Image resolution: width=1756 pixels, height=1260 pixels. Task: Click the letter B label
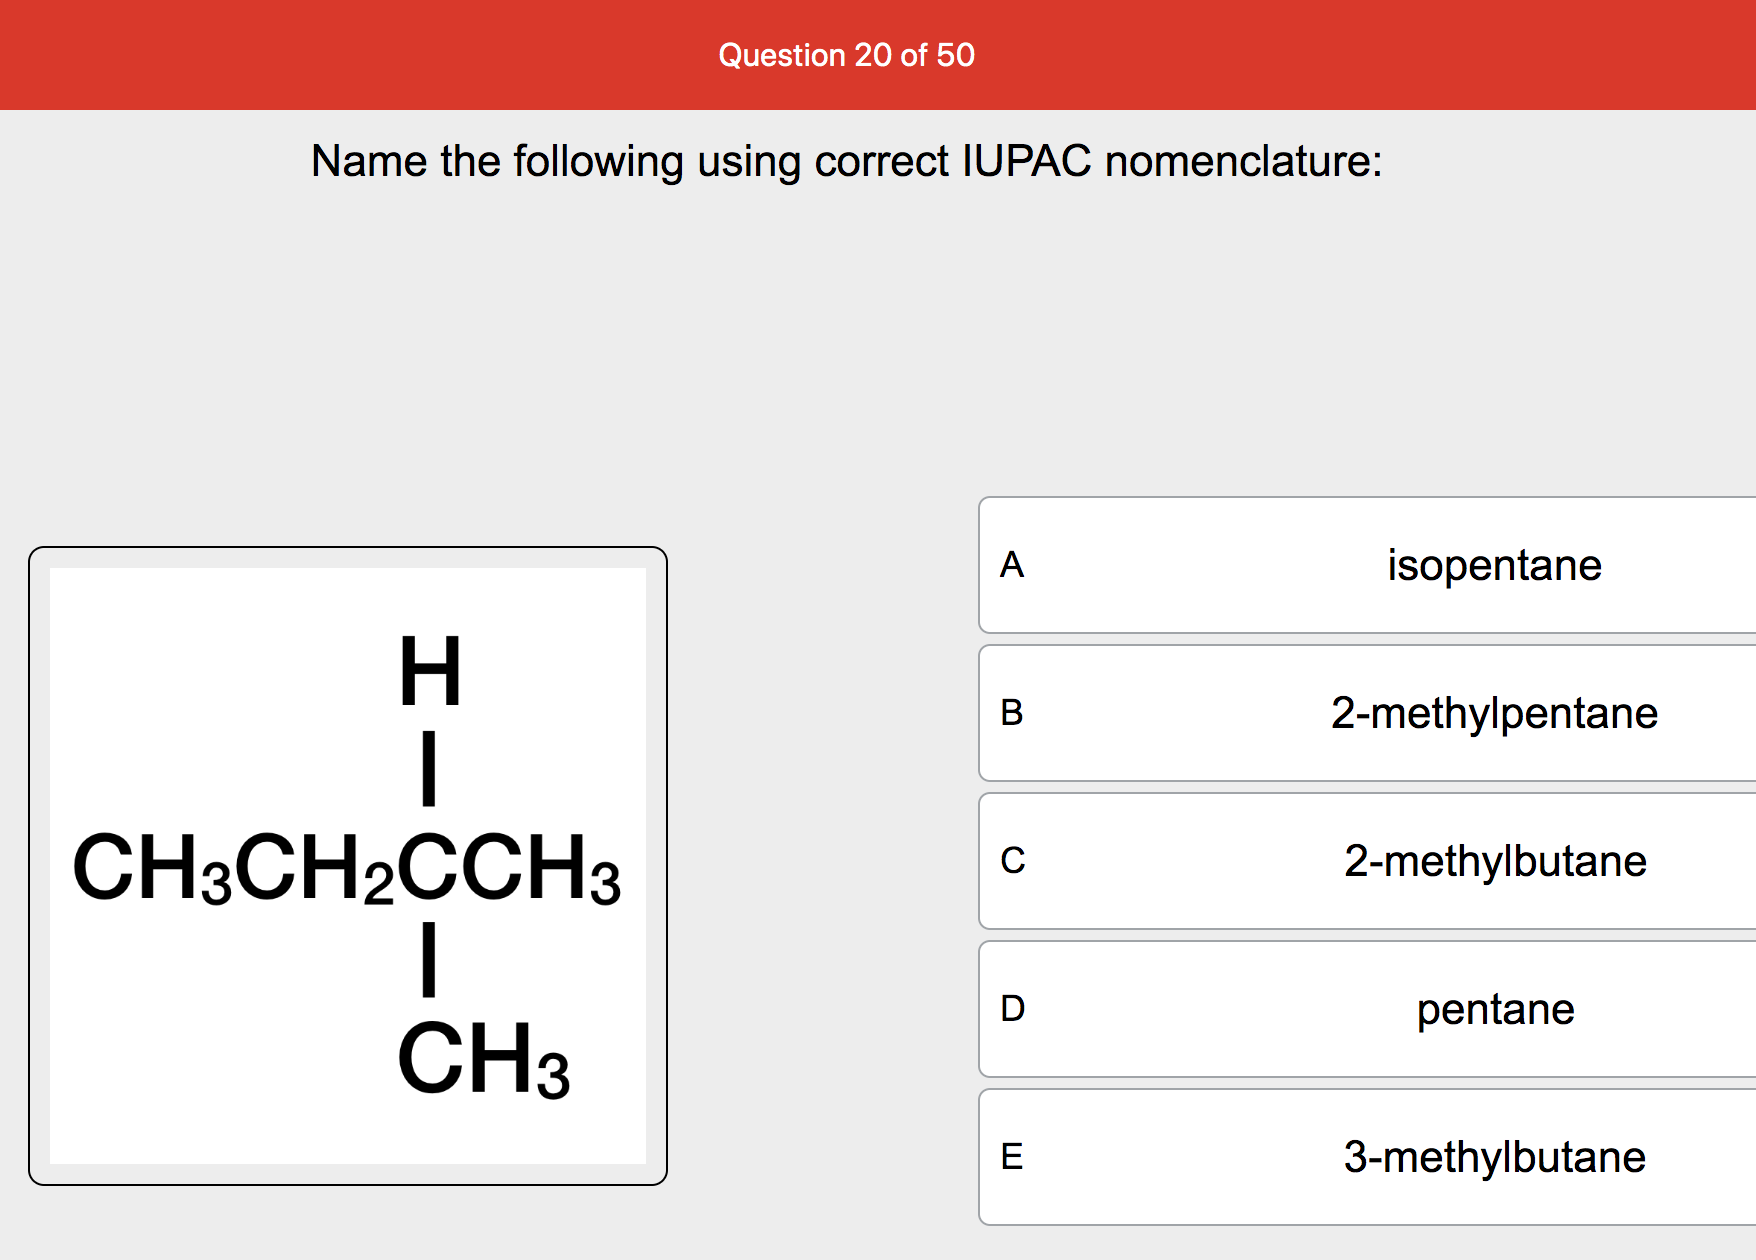[x=1013, y=713]
